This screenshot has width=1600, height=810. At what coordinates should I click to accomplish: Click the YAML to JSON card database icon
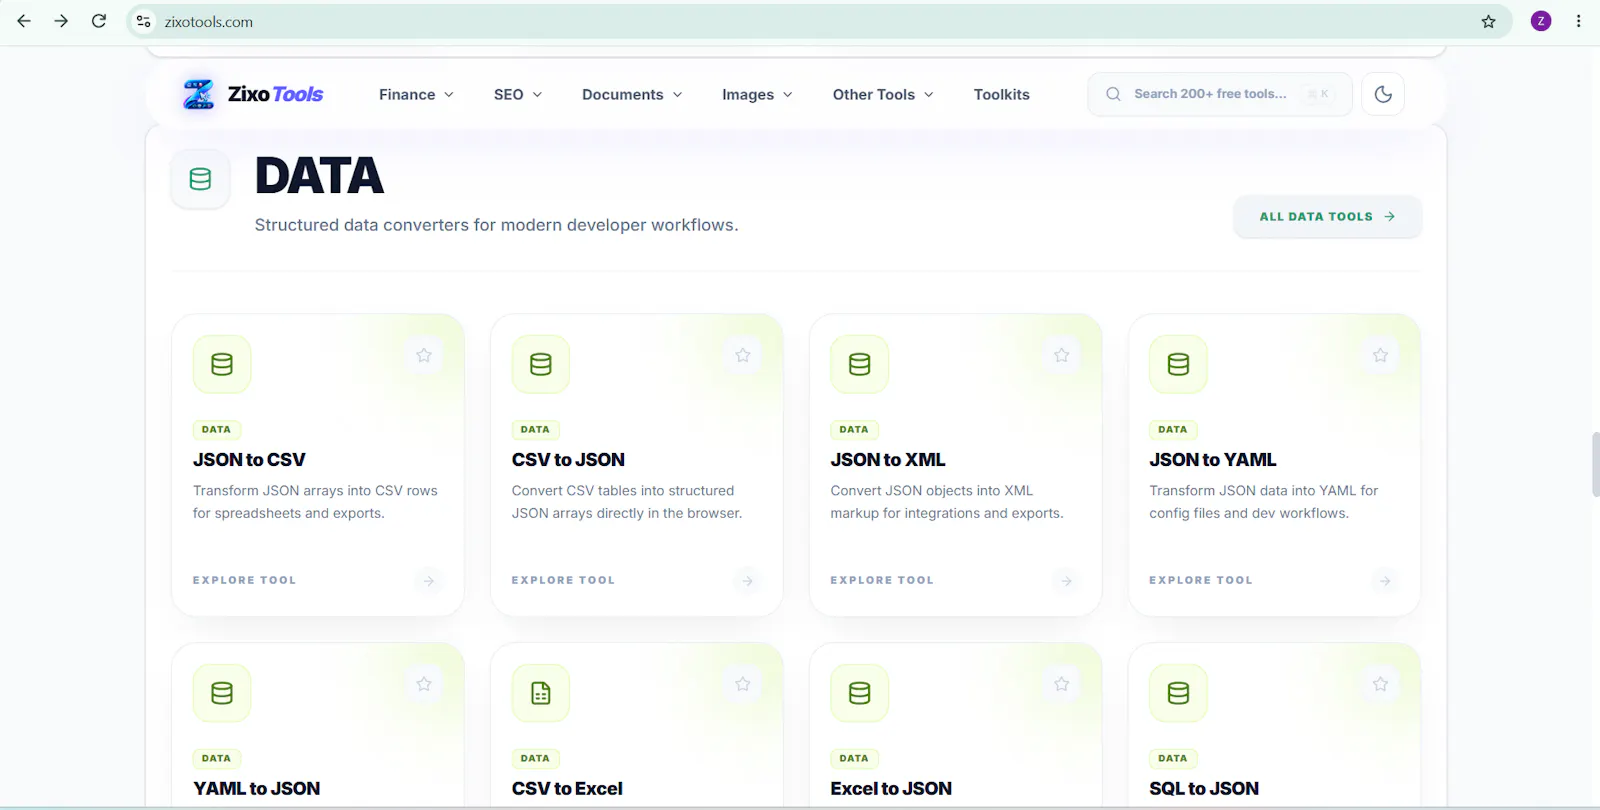(x=222, y=693)
